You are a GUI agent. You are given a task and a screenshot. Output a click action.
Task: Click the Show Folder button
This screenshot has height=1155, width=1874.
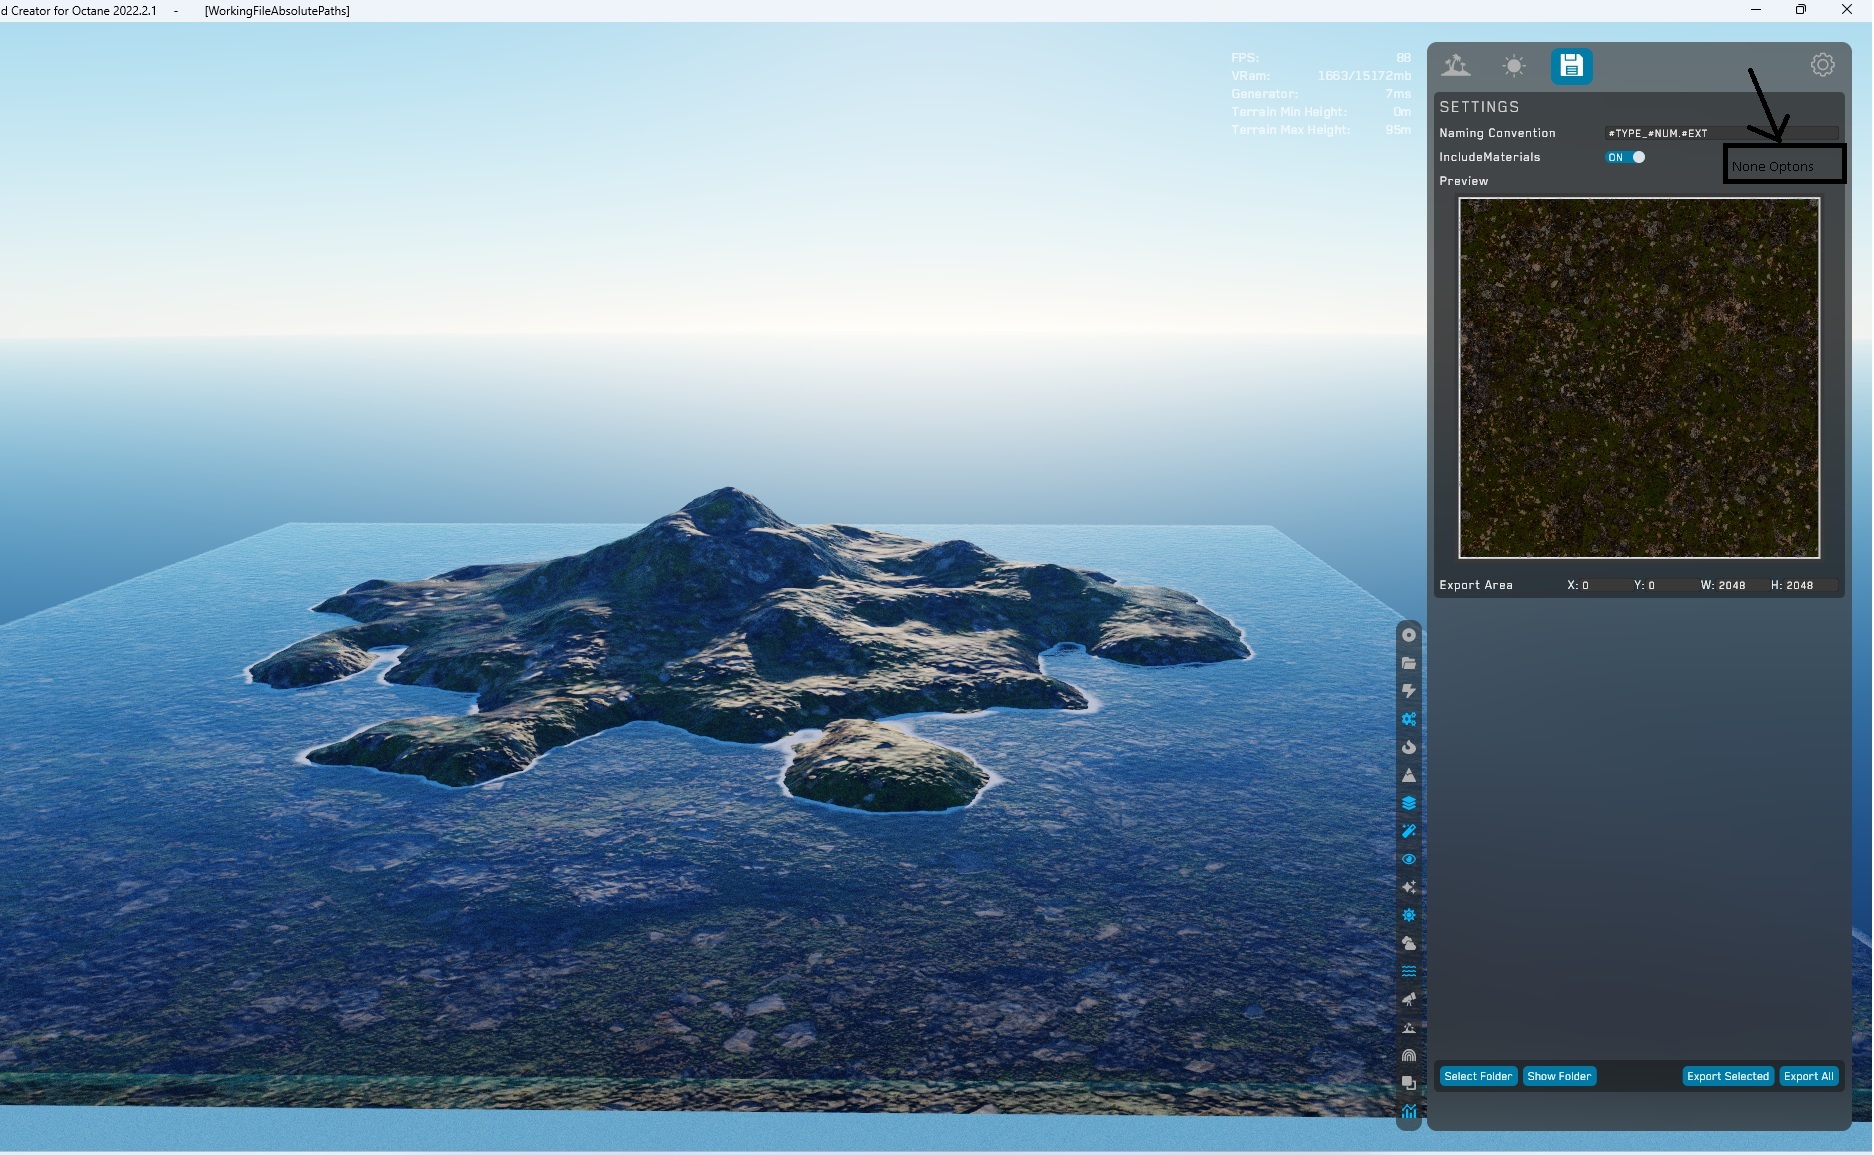point(1559,1076)
